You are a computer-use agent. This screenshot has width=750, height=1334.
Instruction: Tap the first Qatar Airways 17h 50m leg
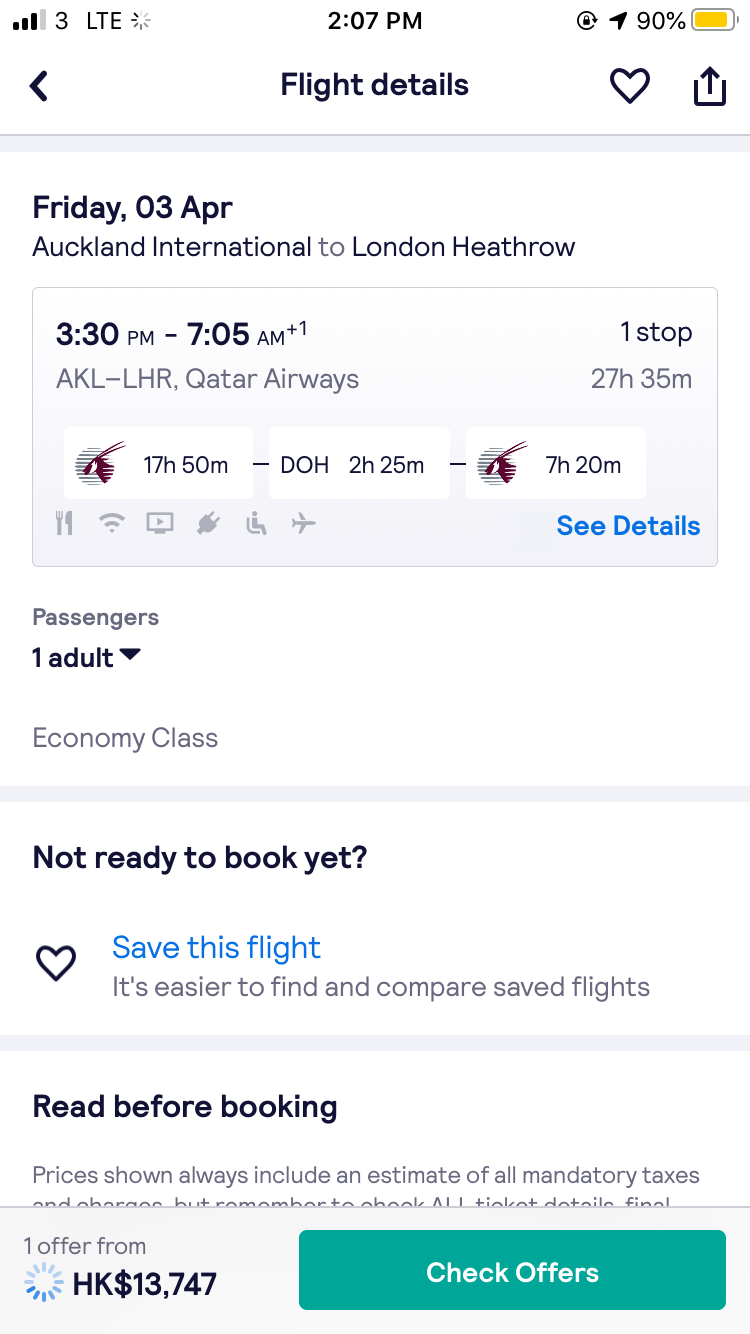click(158, 464)
